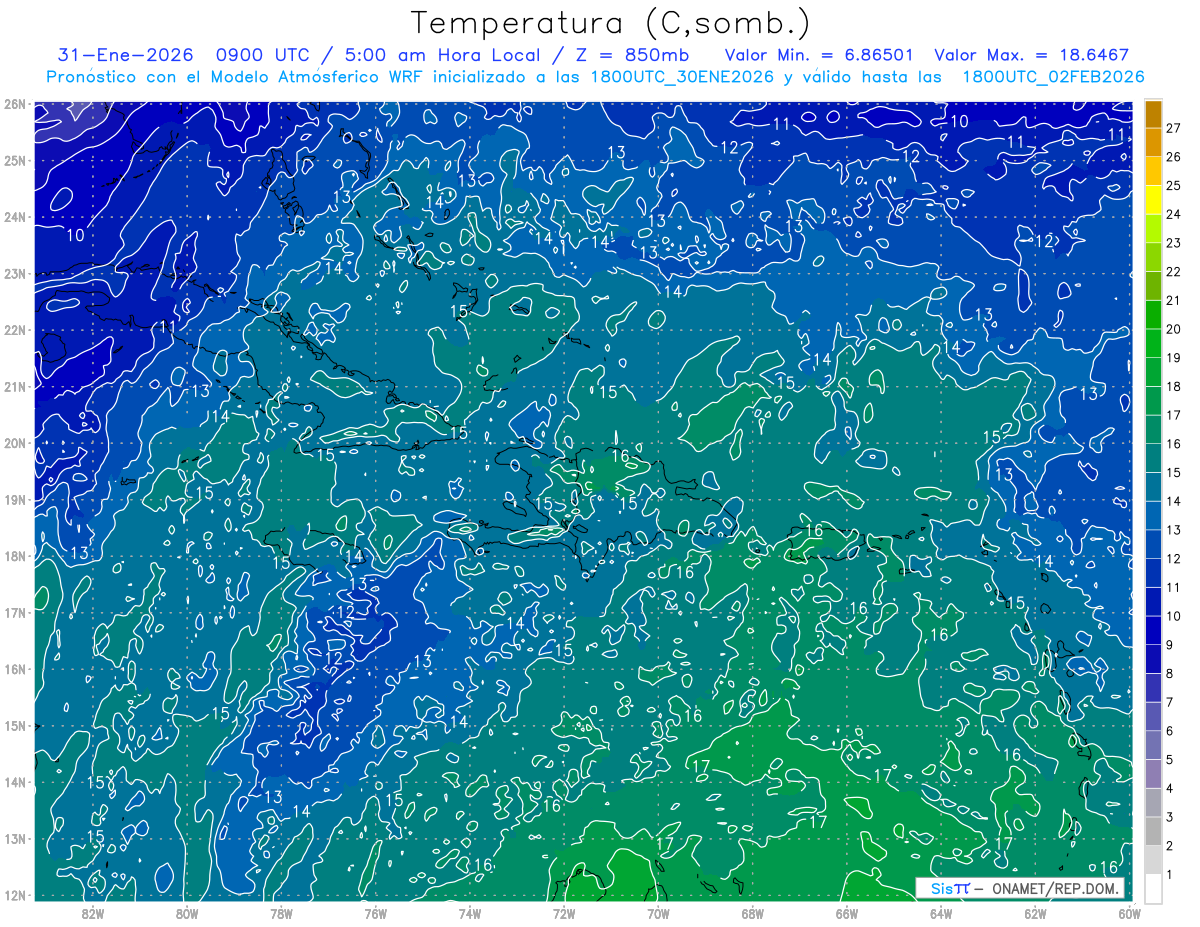The height and width of the screenshot is (927, 1200).
Task: Click legend value '27' on color scale
Action: pyautogui.click(x=1174, y=129)
